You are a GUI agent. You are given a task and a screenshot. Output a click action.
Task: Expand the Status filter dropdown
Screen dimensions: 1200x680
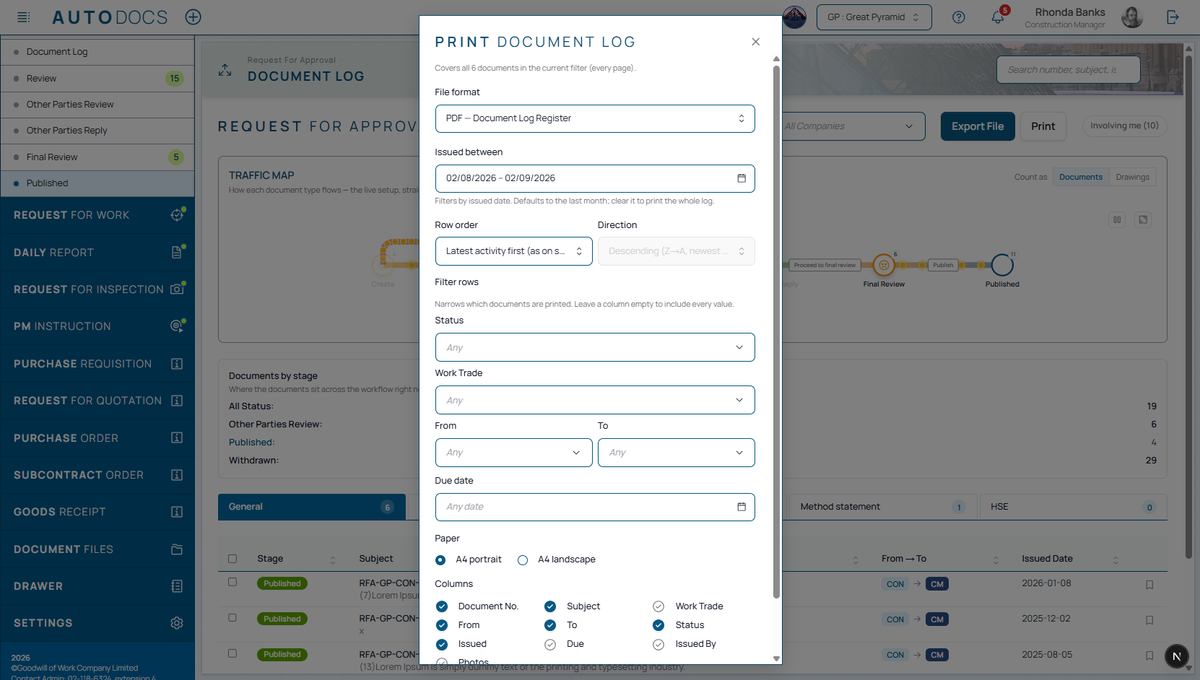pyautogui.click(x=595, y=347)
